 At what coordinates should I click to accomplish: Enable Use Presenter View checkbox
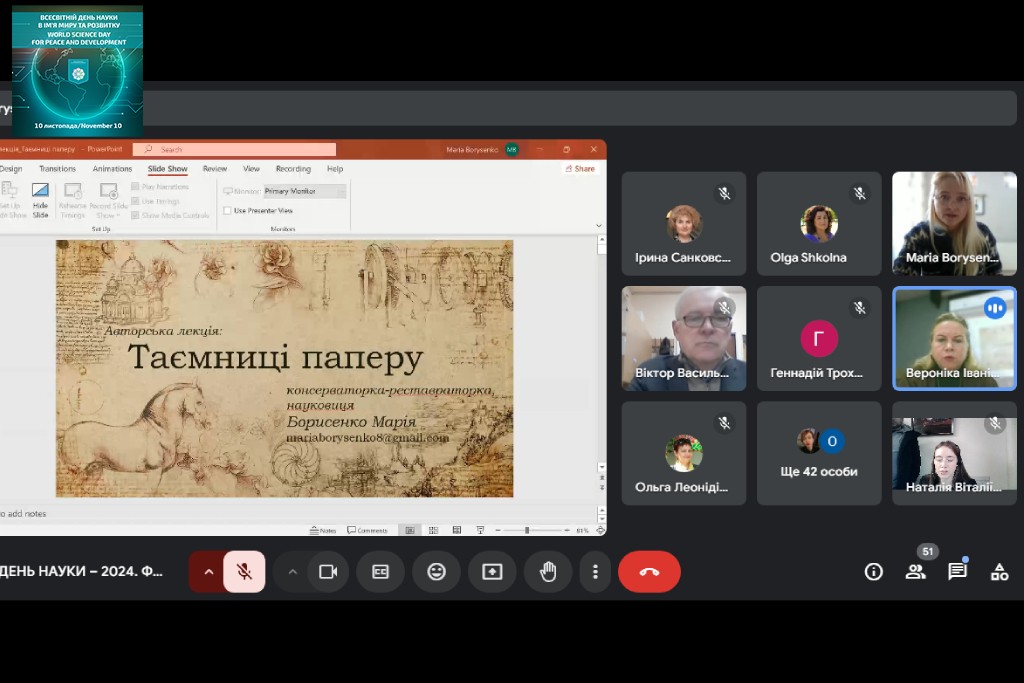228,211
